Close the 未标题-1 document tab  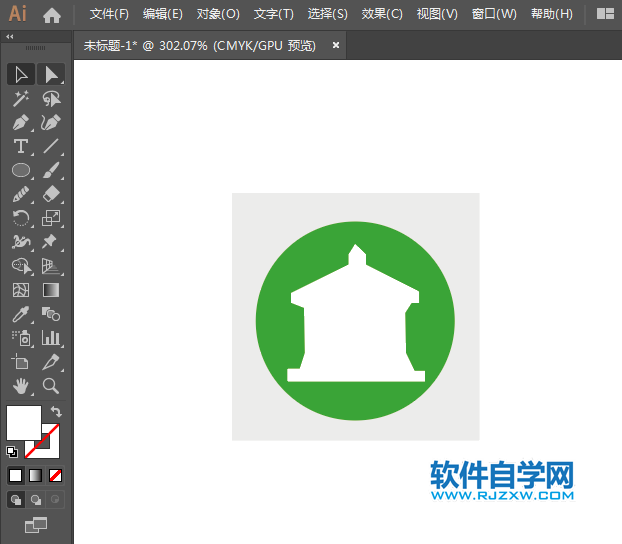coord(336,45)
